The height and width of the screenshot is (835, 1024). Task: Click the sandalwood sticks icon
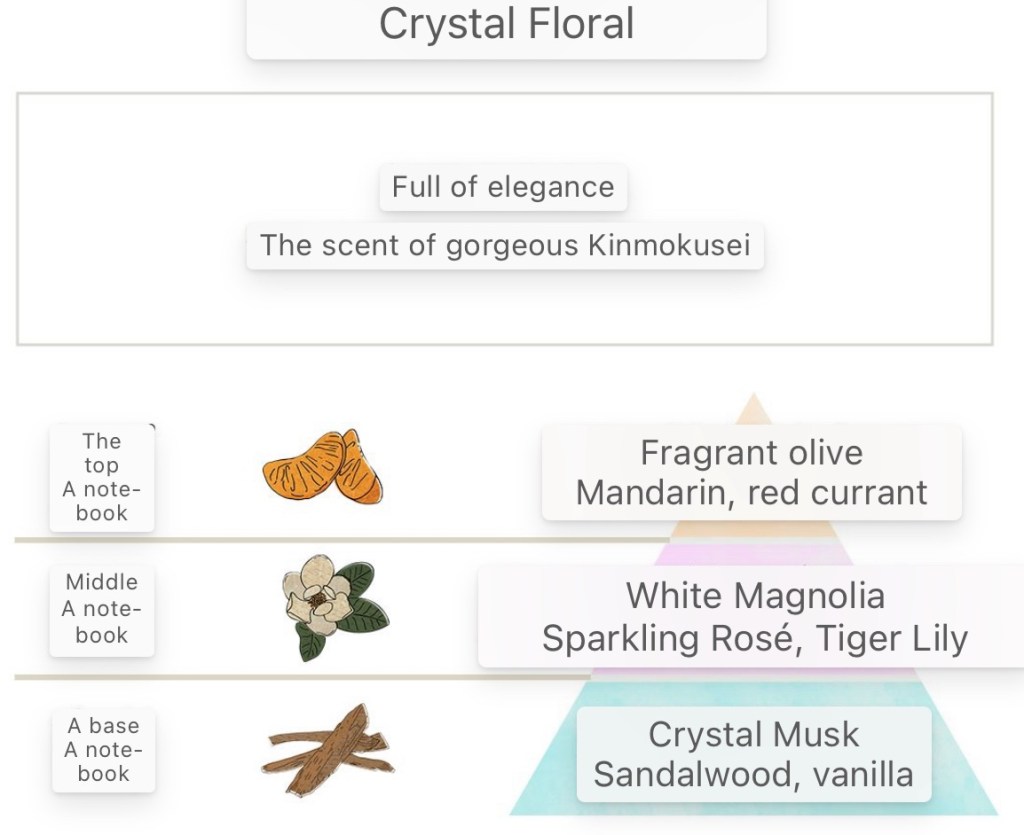[x=328, y=752]
